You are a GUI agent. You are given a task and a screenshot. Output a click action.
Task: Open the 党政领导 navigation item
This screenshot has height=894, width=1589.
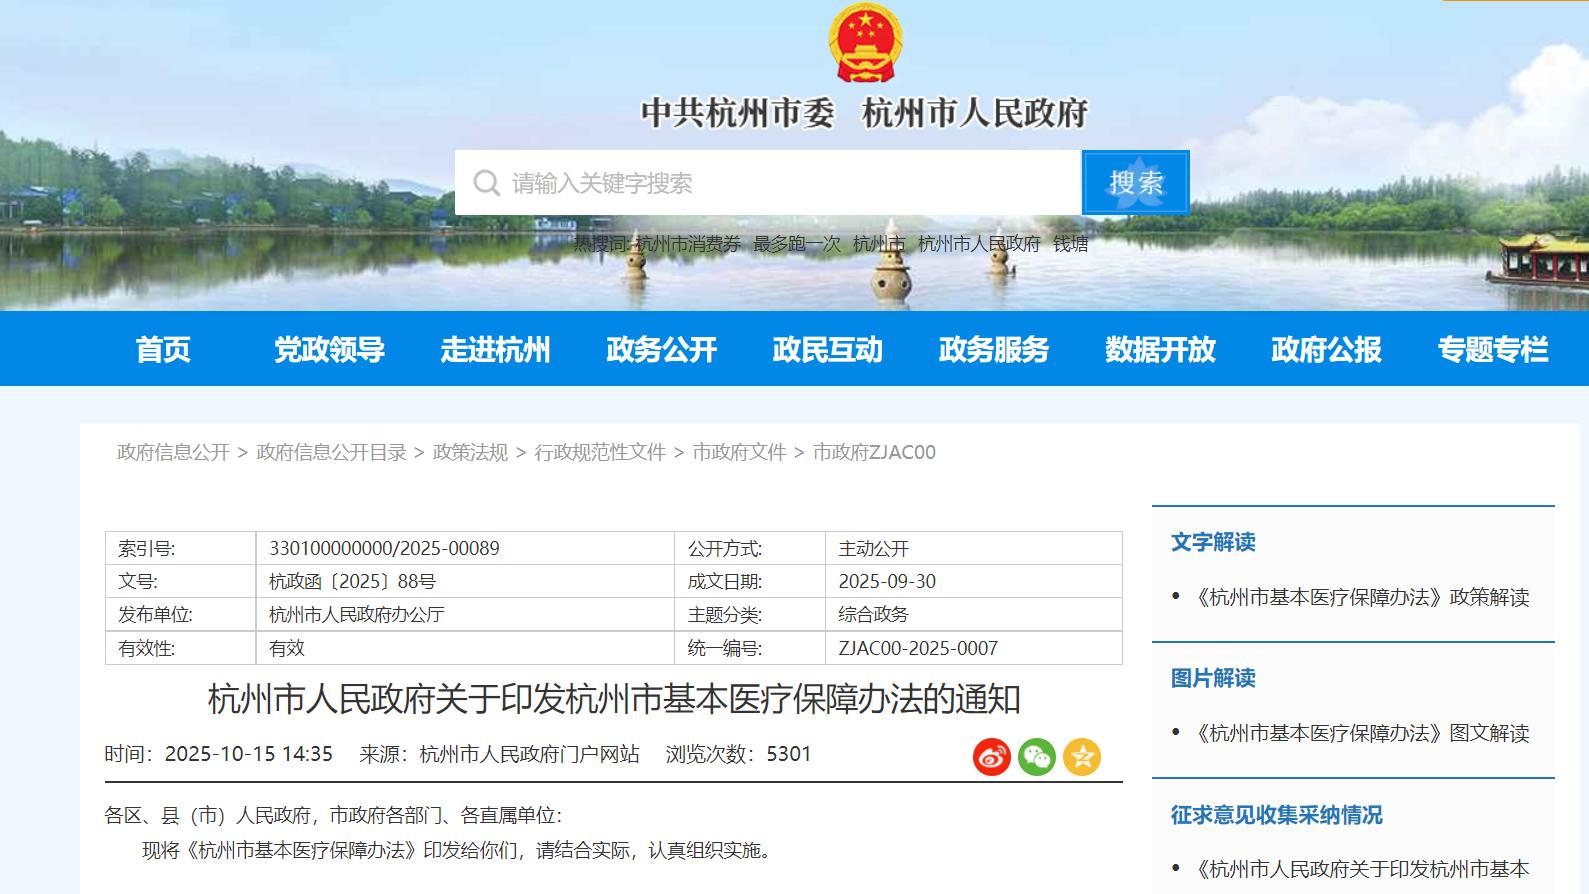pos(329,349)
